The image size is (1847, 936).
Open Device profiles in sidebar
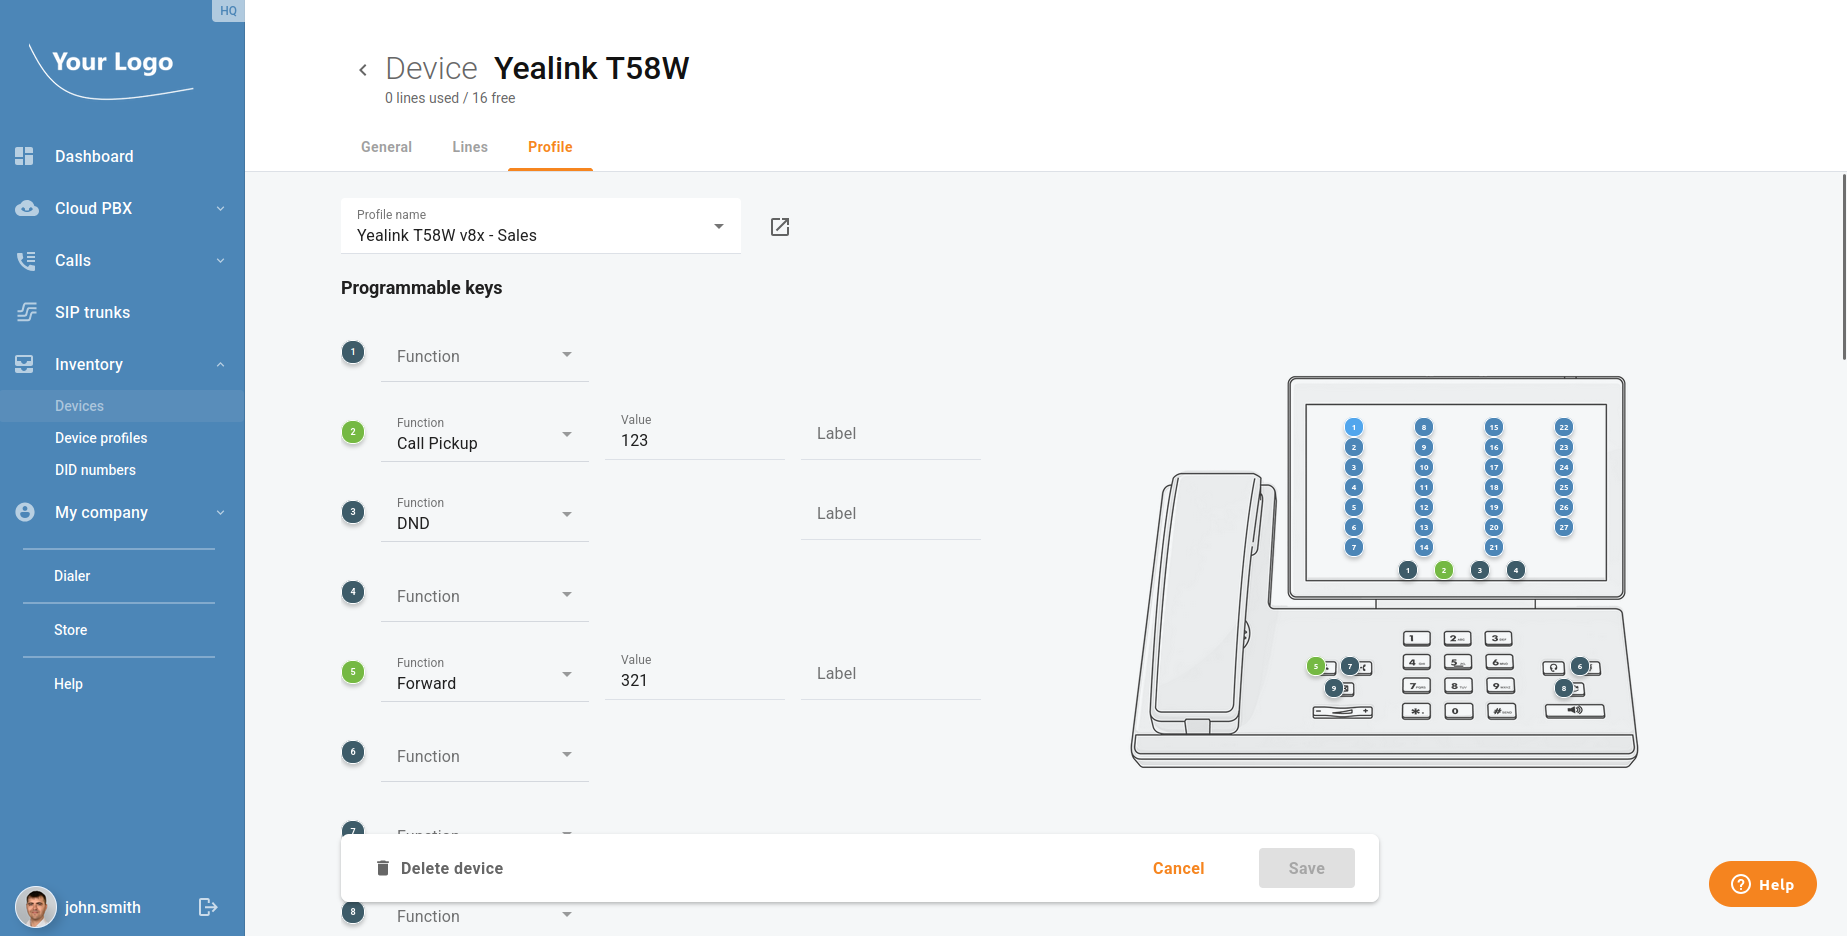click(101, 438)
